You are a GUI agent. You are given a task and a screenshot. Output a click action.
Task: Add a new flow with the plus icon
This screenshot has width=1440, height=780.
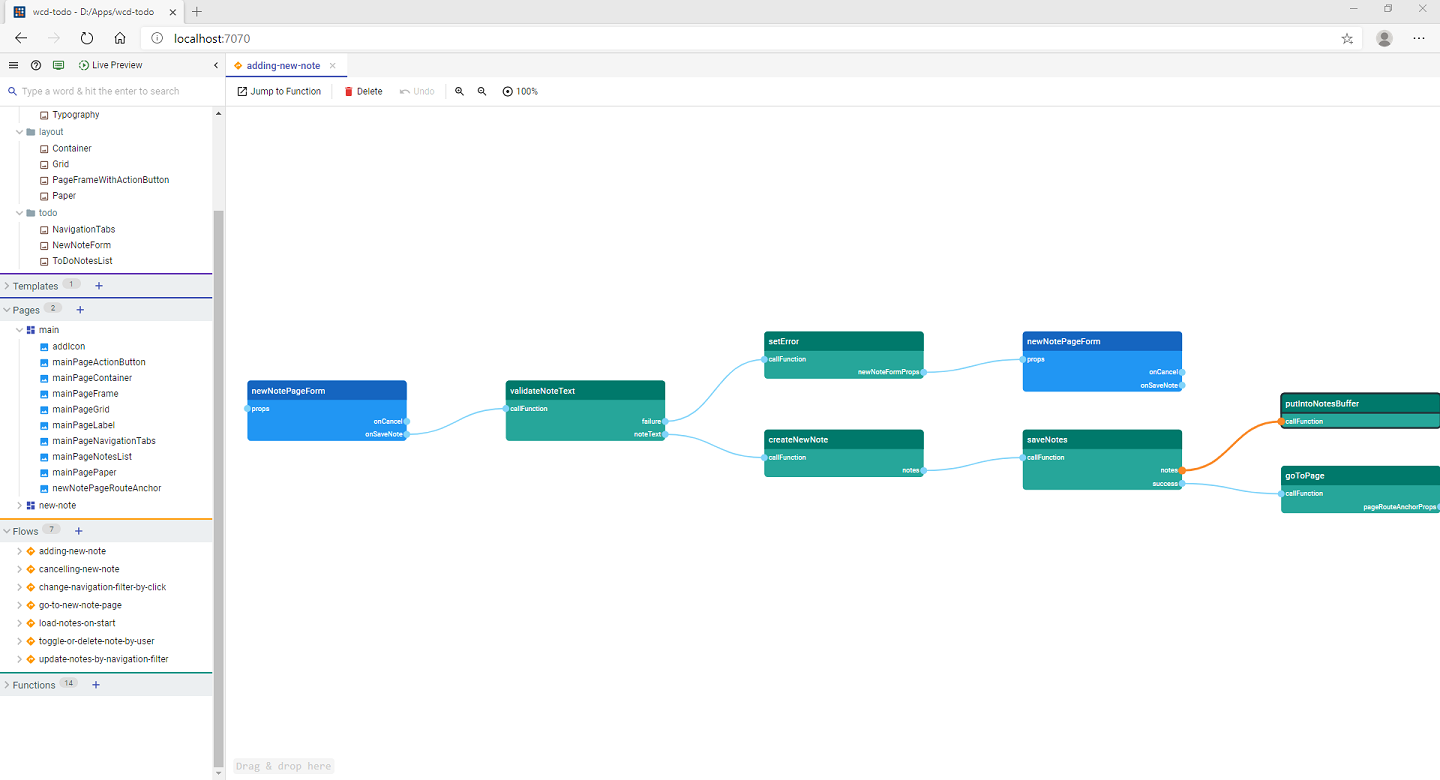point(78,531)
